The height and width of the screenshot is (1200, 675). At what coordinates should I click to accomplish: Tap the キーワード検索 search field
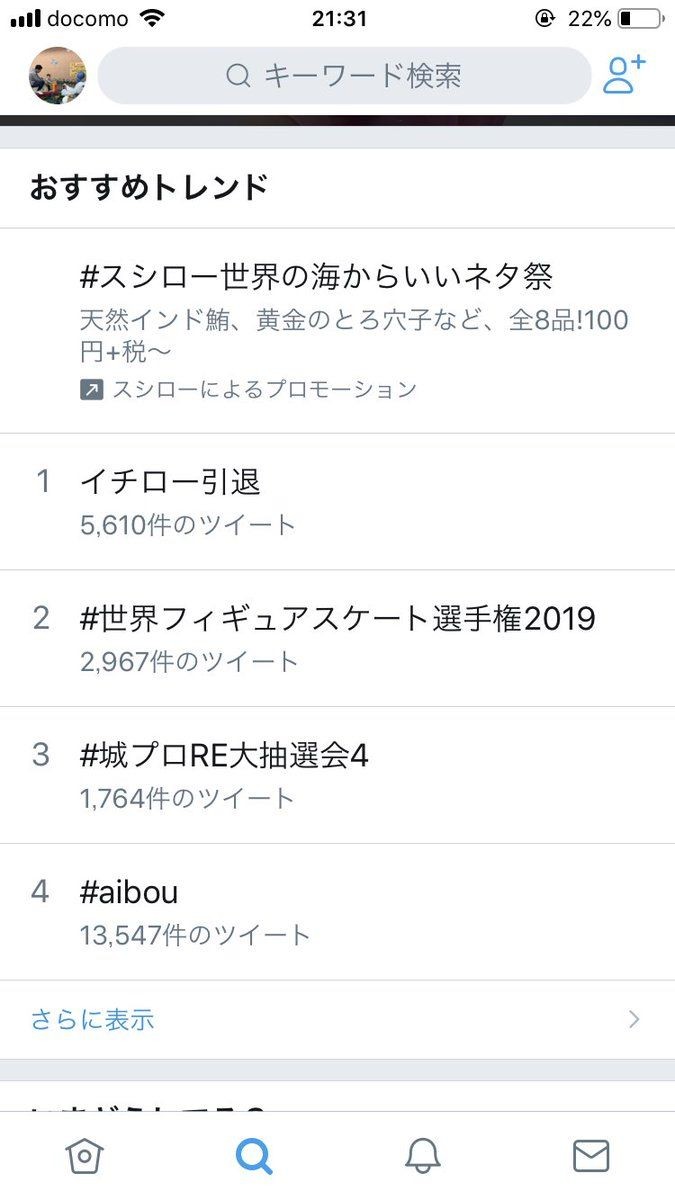point(345,76)
